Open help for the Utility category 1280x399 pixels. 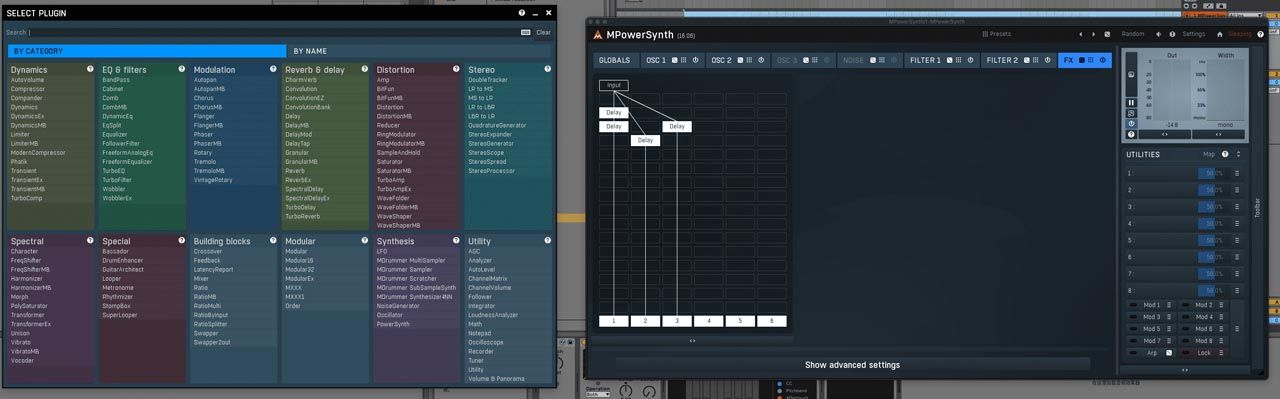547,241
